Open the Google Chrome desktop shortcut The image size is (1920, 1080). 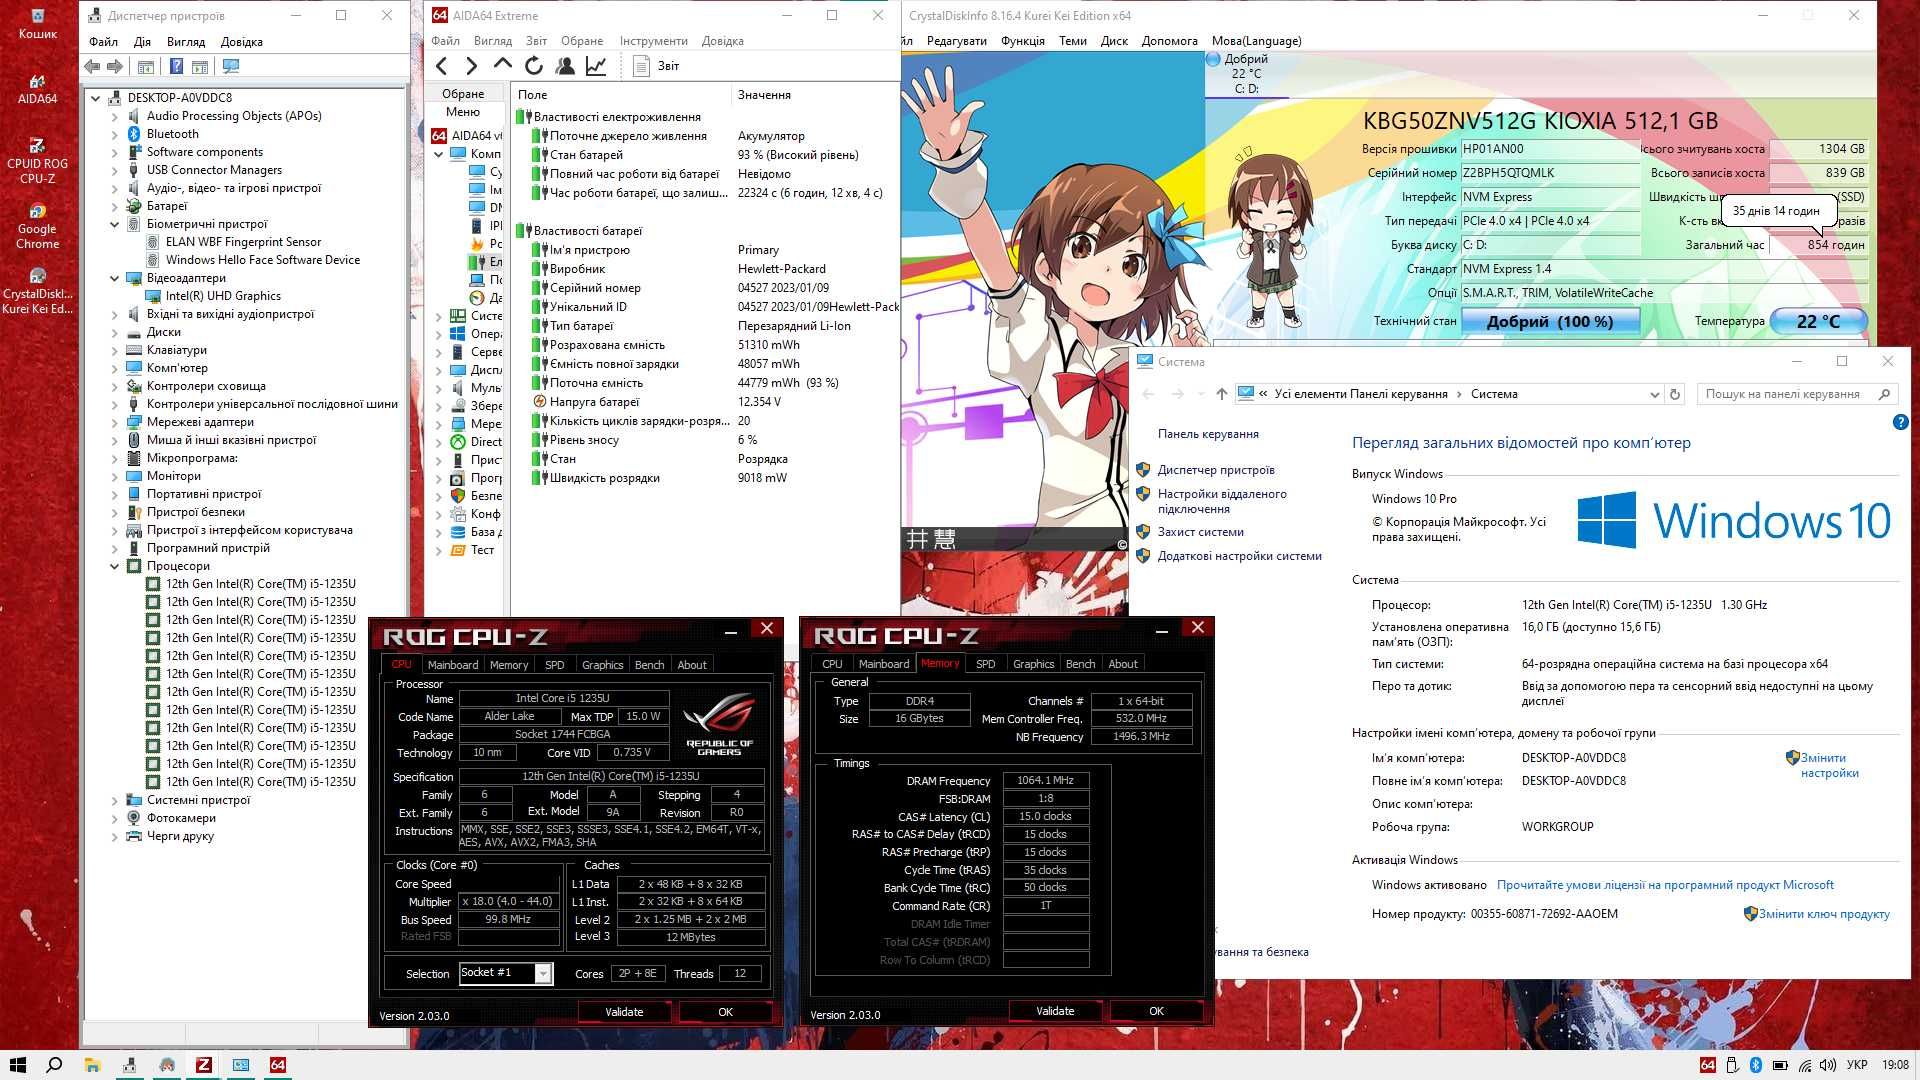(x=38, y=226)
